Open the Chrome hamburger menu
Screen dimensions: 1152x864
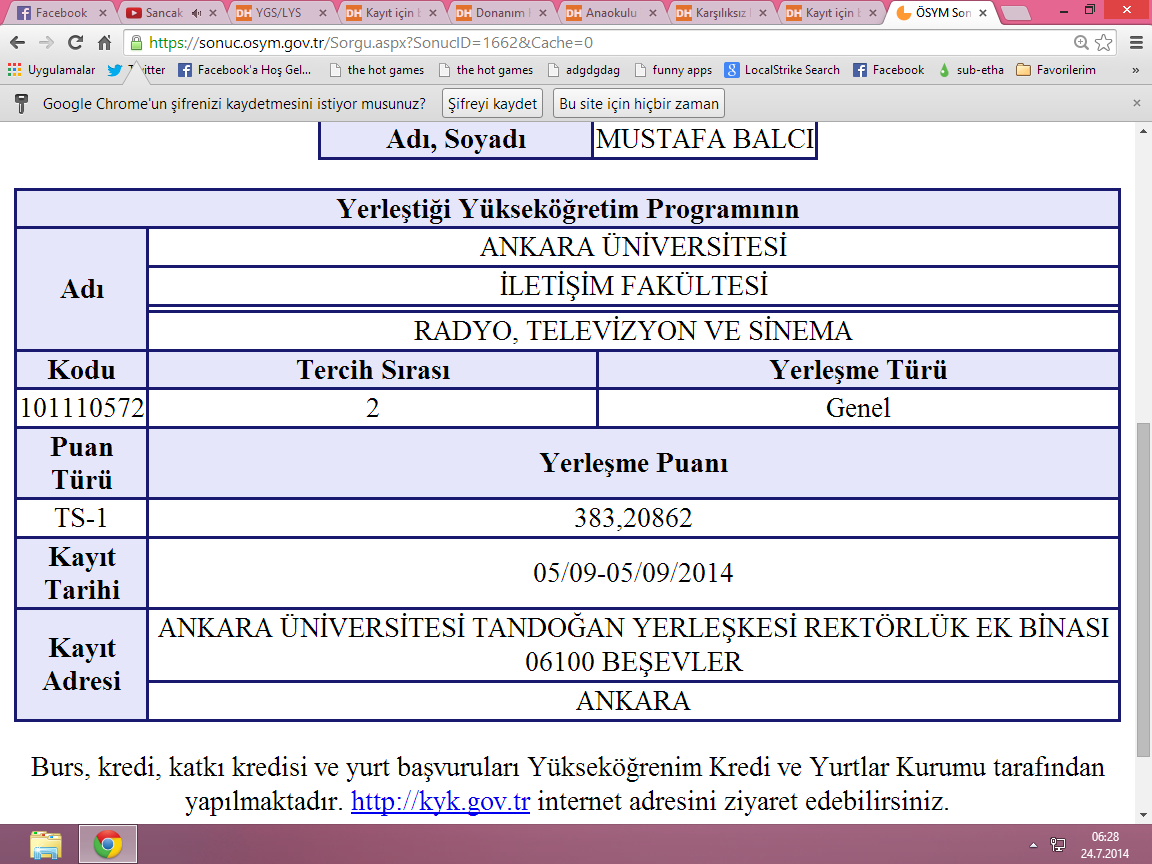[1136, 43]
